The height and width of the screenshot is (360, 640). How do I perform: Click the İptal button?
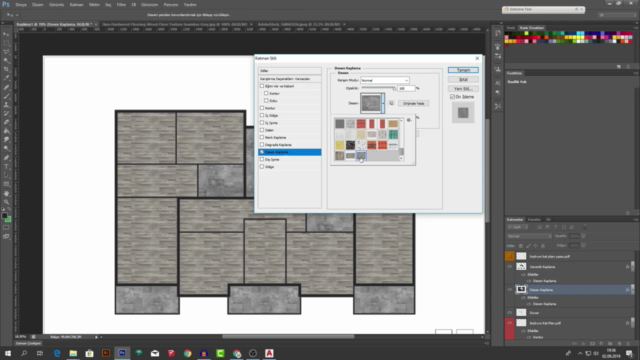coord(463,80)
